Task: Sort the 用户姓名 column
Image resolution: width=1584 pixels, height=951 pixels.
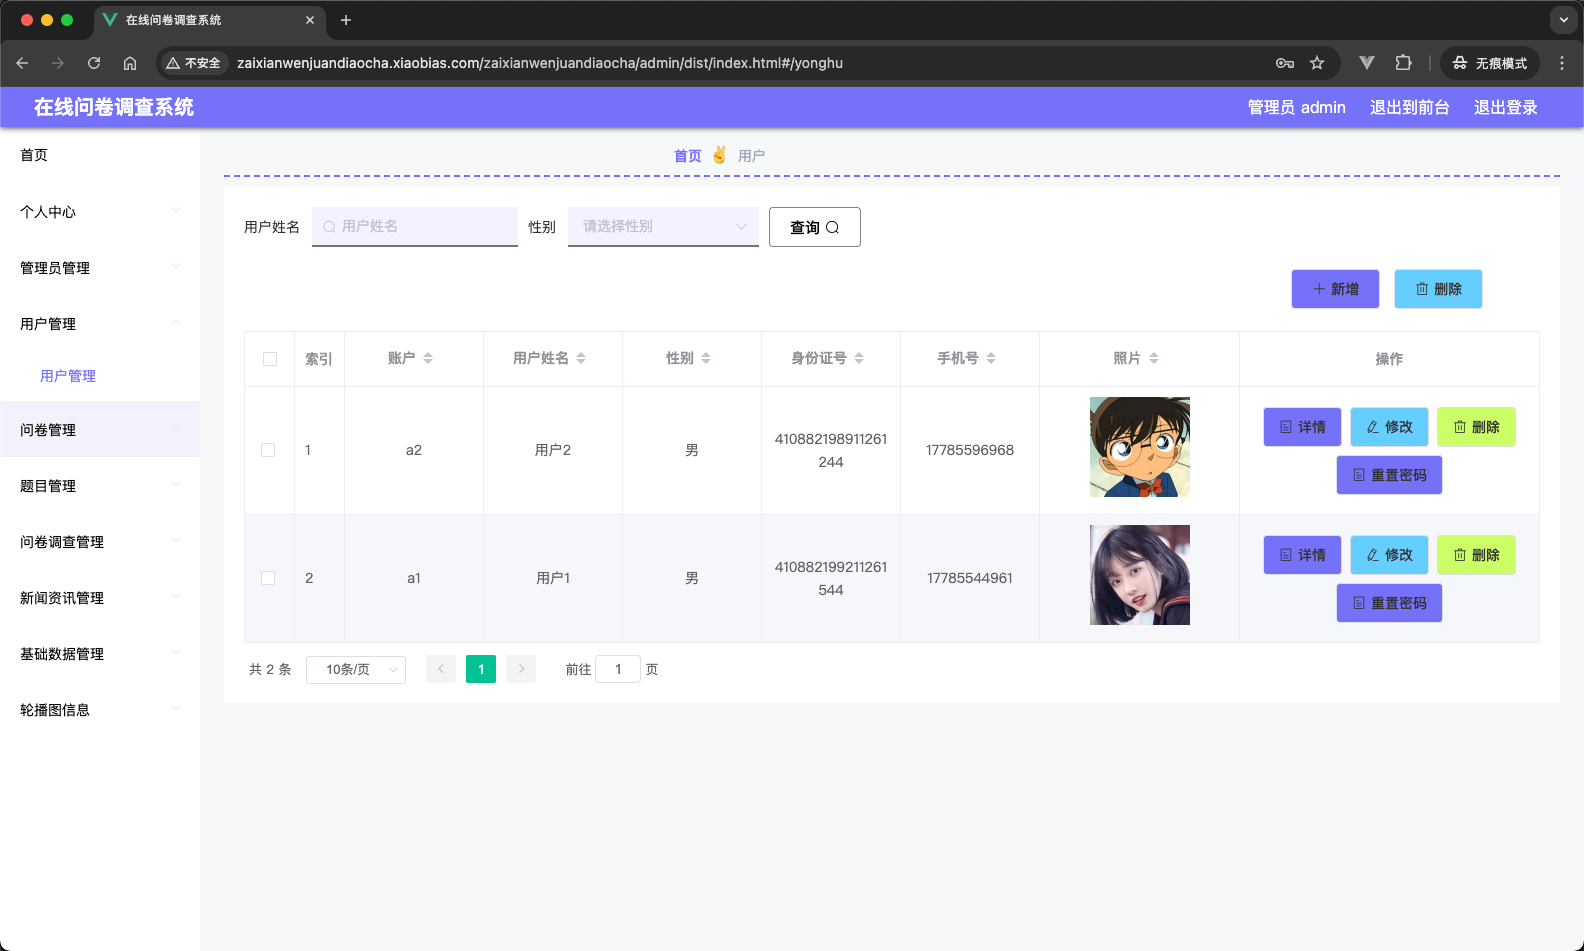Action: pos(581,358)
